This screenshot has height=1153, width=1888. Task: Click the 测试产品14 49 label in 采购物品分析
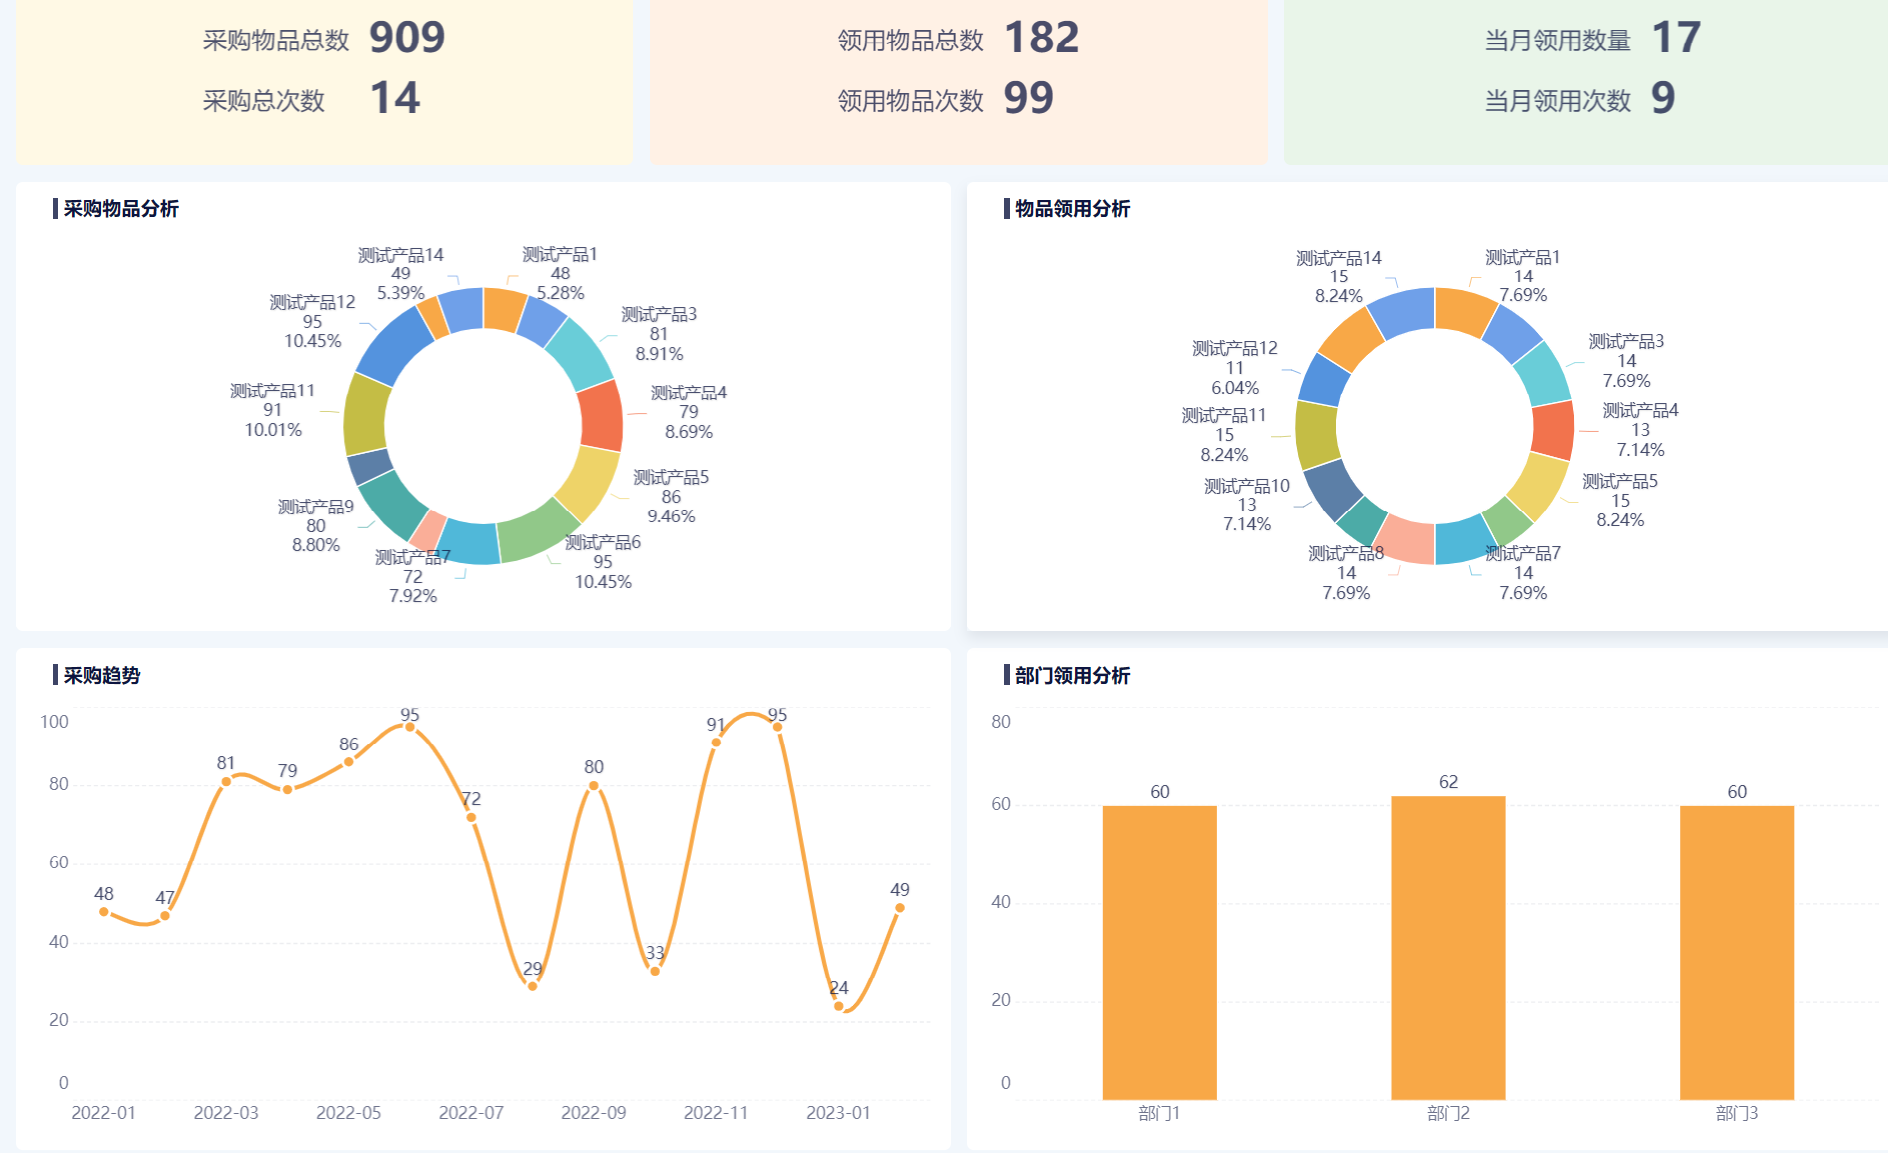(401, 274)
